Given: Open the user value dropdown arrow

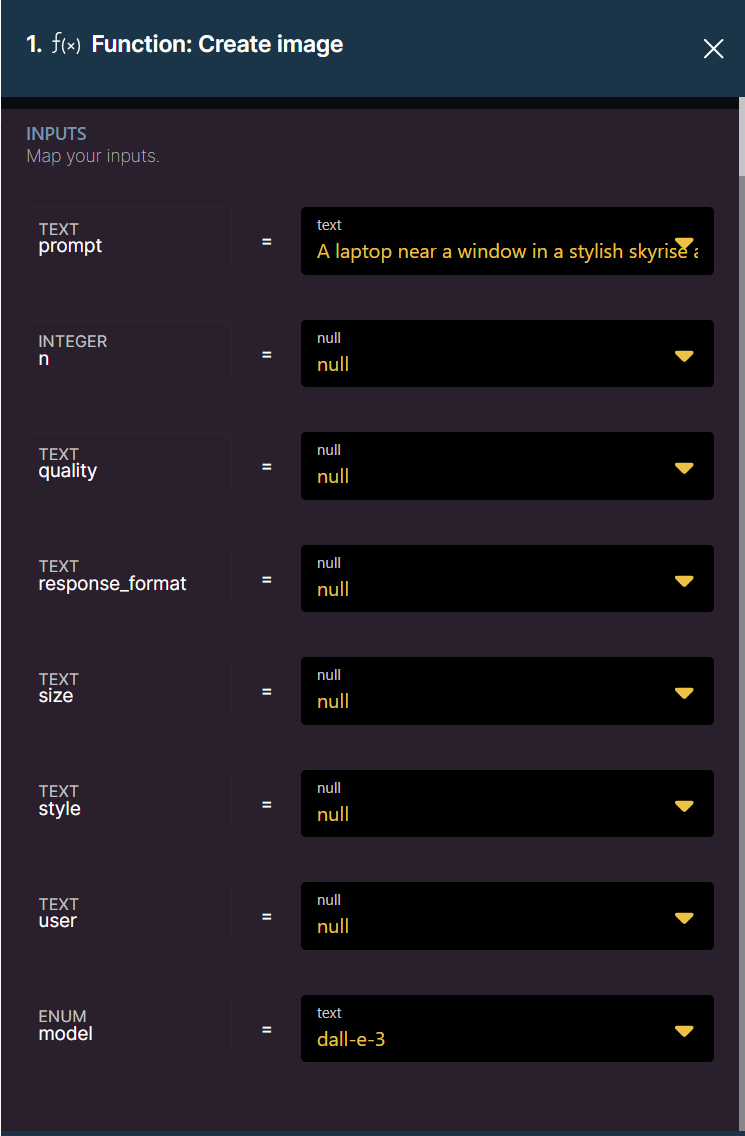Looking at the screenshot, I should coord(684,918).
